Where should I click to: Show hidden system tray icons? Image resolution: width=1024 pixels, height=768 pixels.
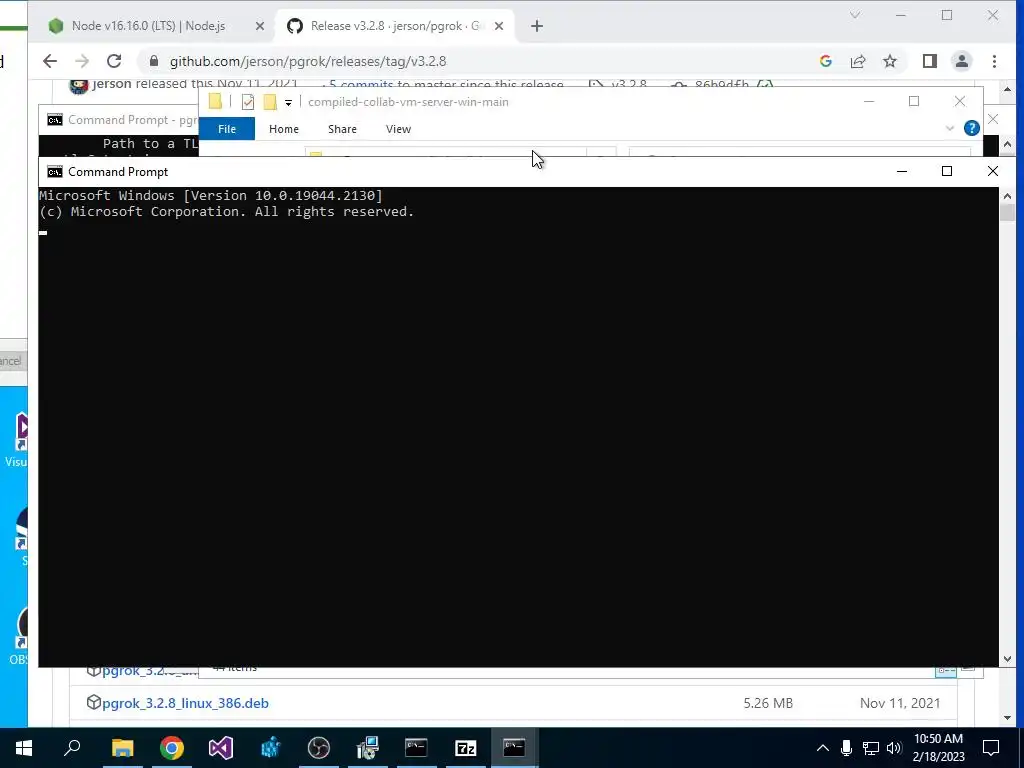(823, 748)
